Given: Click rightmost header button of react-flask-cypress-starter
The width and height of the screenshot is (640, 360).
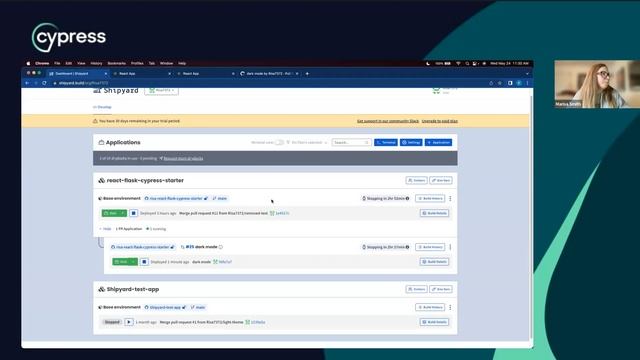Looking at the screenshot, I should 441,180.
